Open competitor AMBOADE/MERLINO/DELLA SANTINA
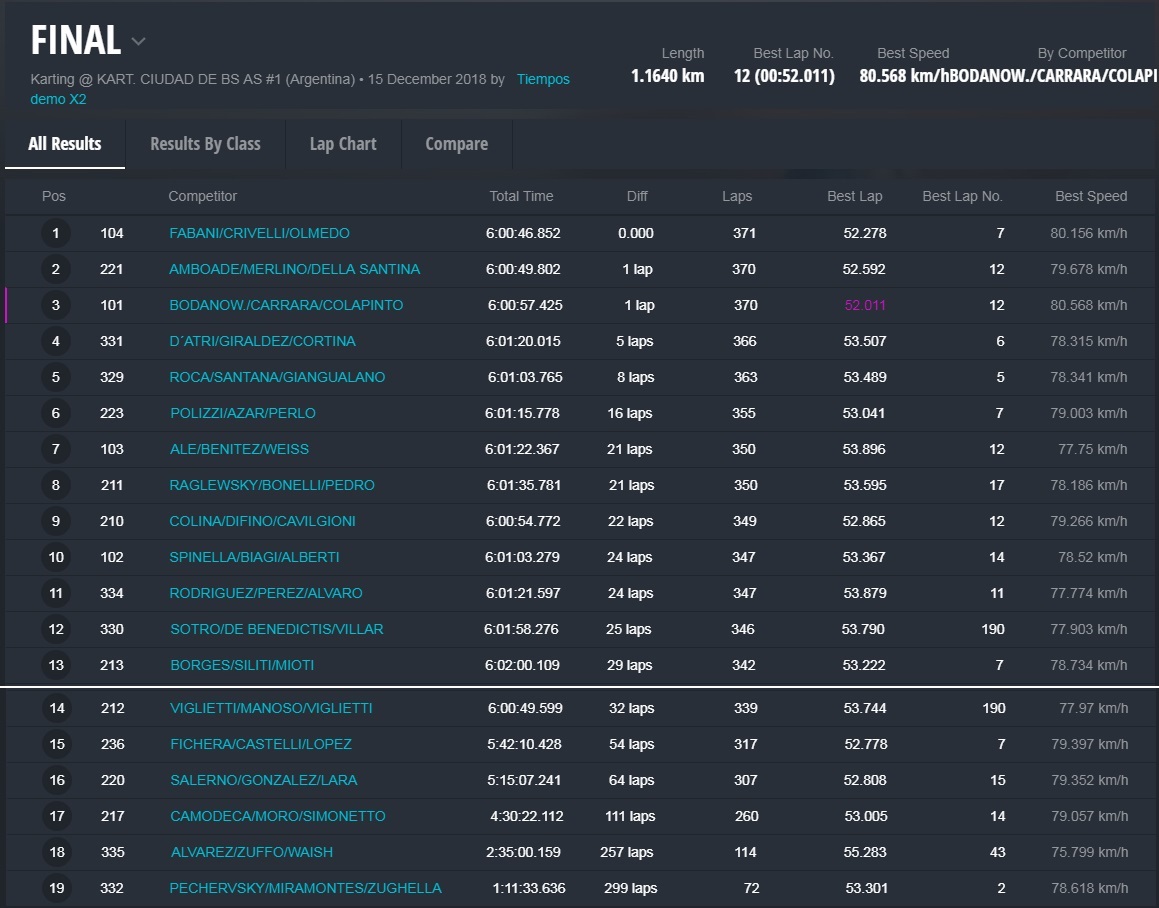The width and height of the screenshot is (1159, 908). 294,270
